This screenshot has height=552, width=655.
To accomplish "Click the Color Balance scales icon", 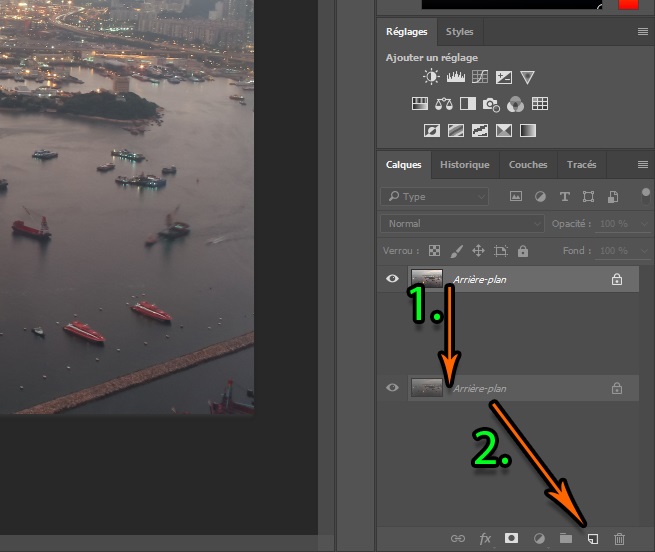I will [x=444, y=104].
